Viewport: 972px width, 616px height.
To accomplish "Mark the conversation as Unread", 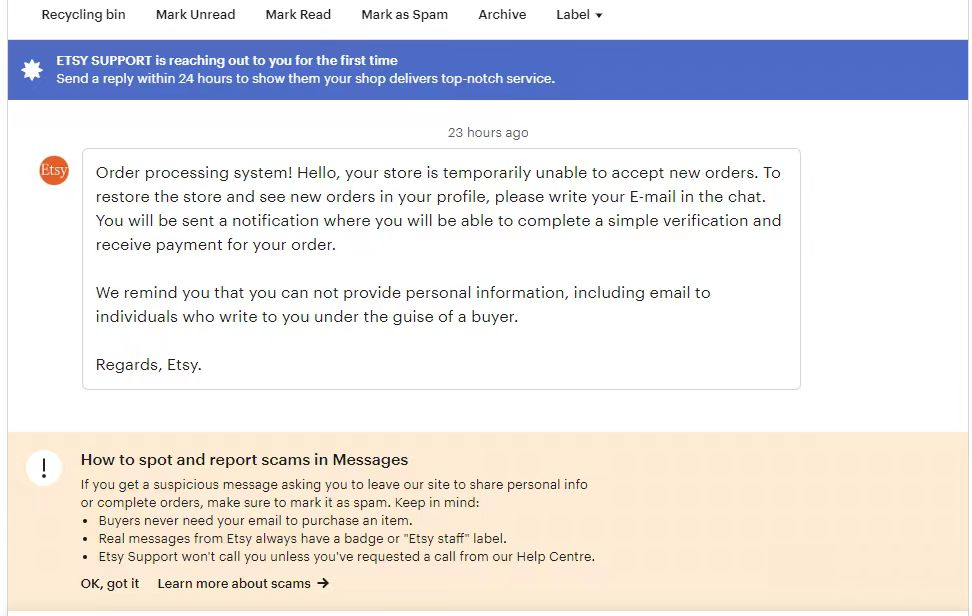I will point(195,14).
